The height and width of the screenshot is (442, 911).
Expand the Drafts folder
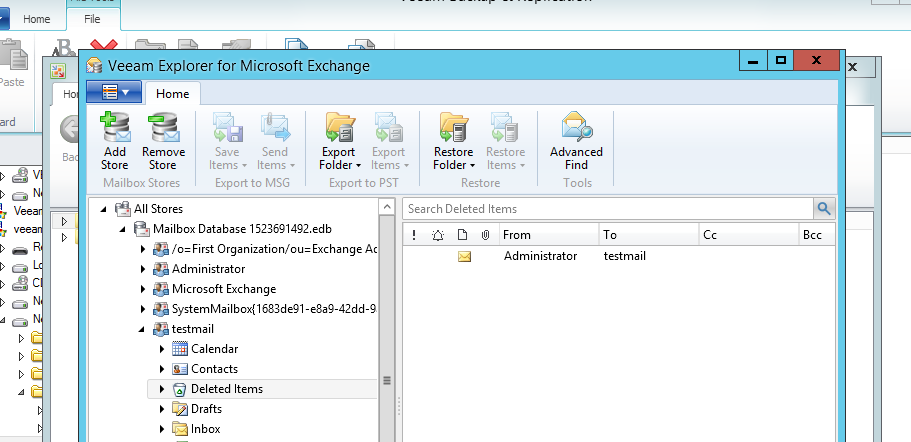click(x=162, y=409)
